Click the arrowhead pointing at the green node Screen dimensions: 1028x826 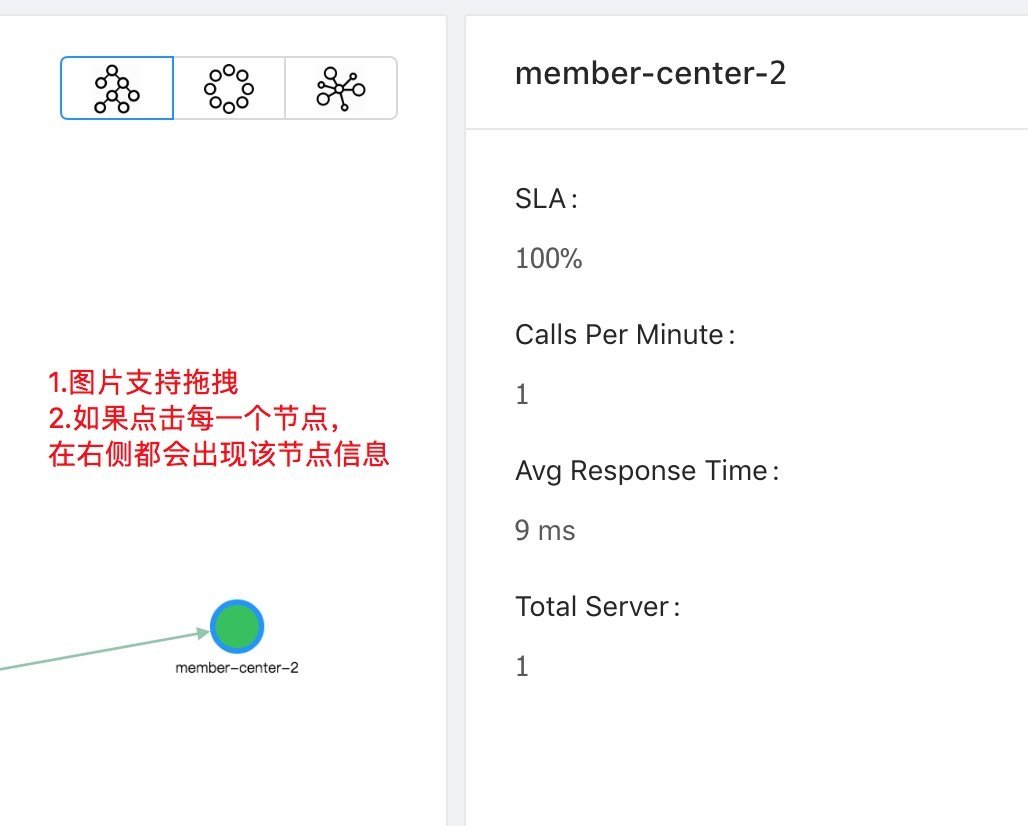coord(203,632)
